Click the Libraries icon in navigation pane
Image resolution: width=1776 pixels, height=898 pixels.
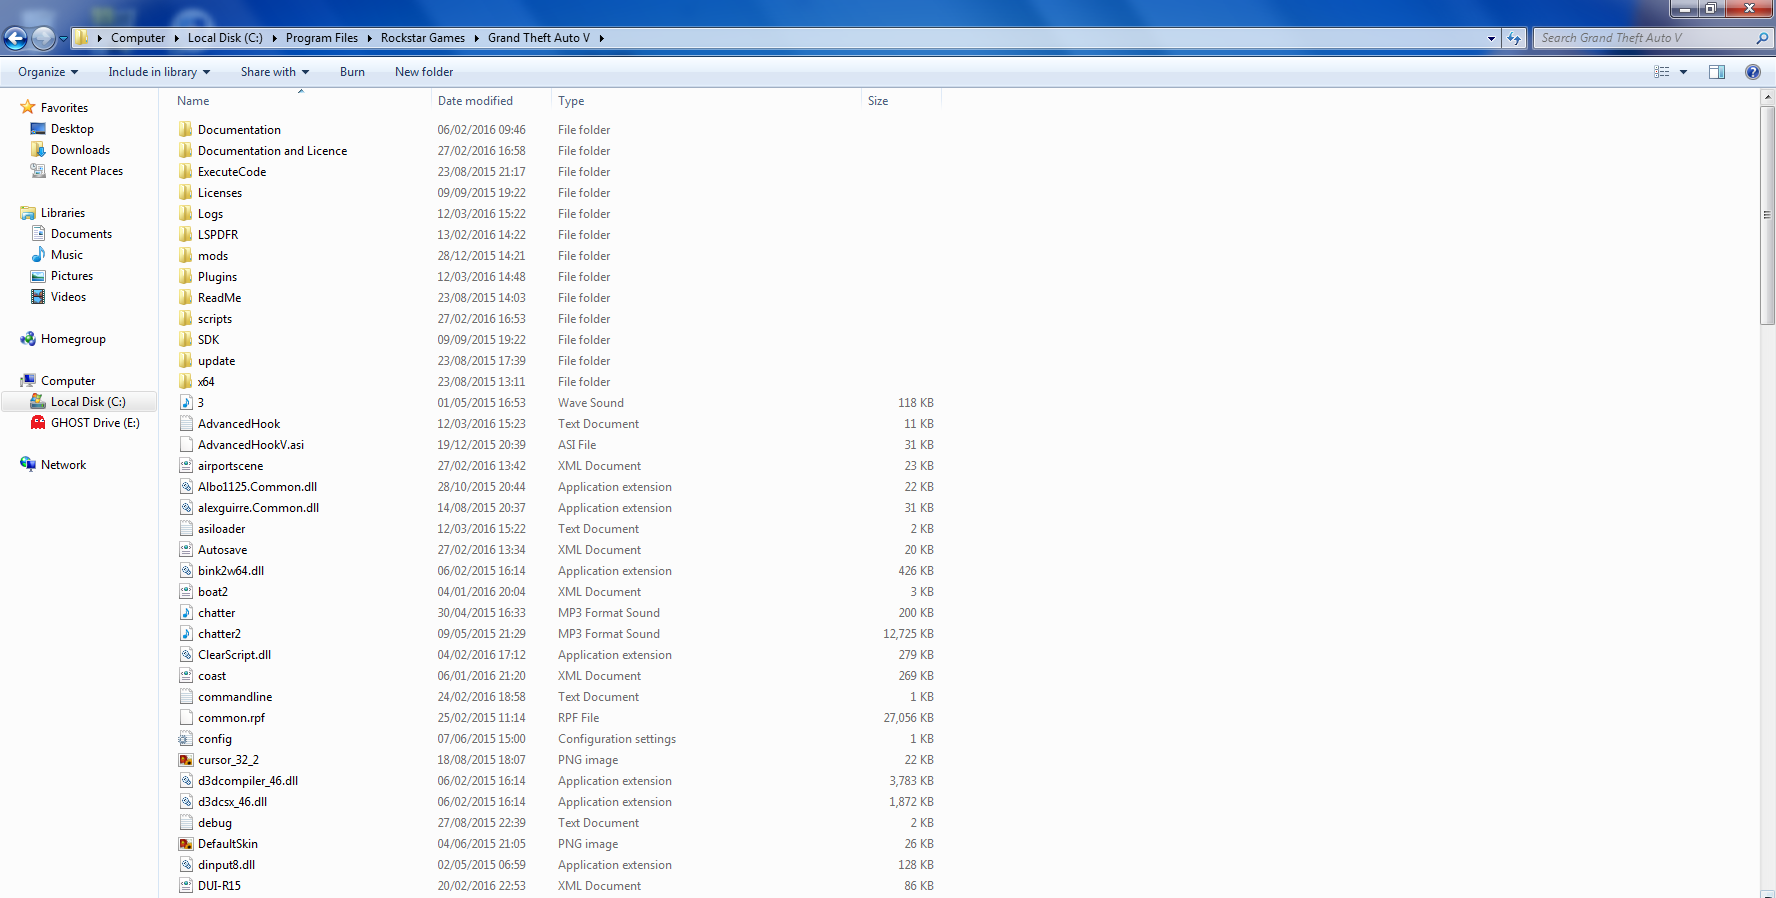tap(28, 212)
